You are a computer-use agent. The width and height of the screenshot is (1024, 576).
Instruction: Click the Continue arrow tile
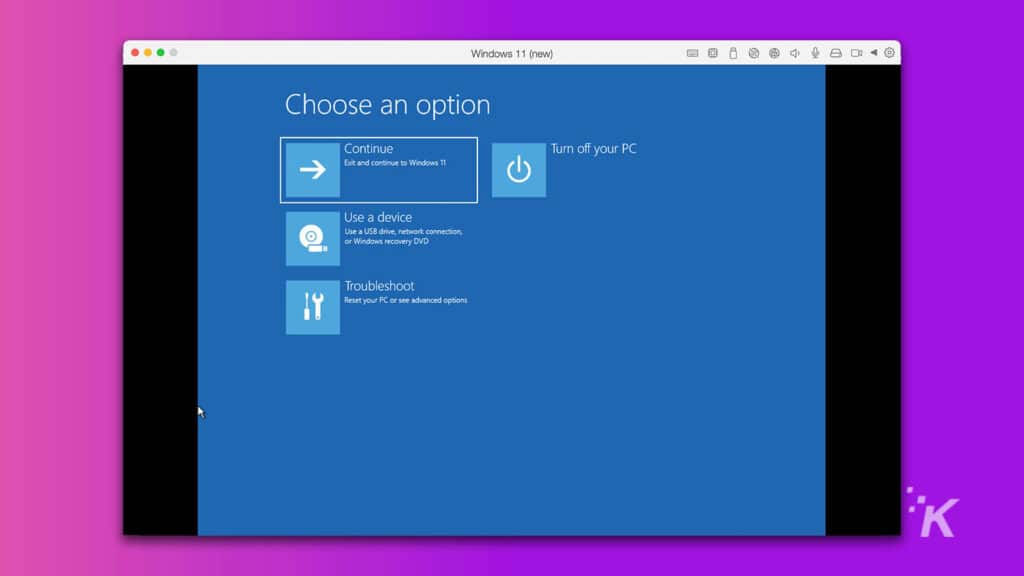[x=313, y=170]
